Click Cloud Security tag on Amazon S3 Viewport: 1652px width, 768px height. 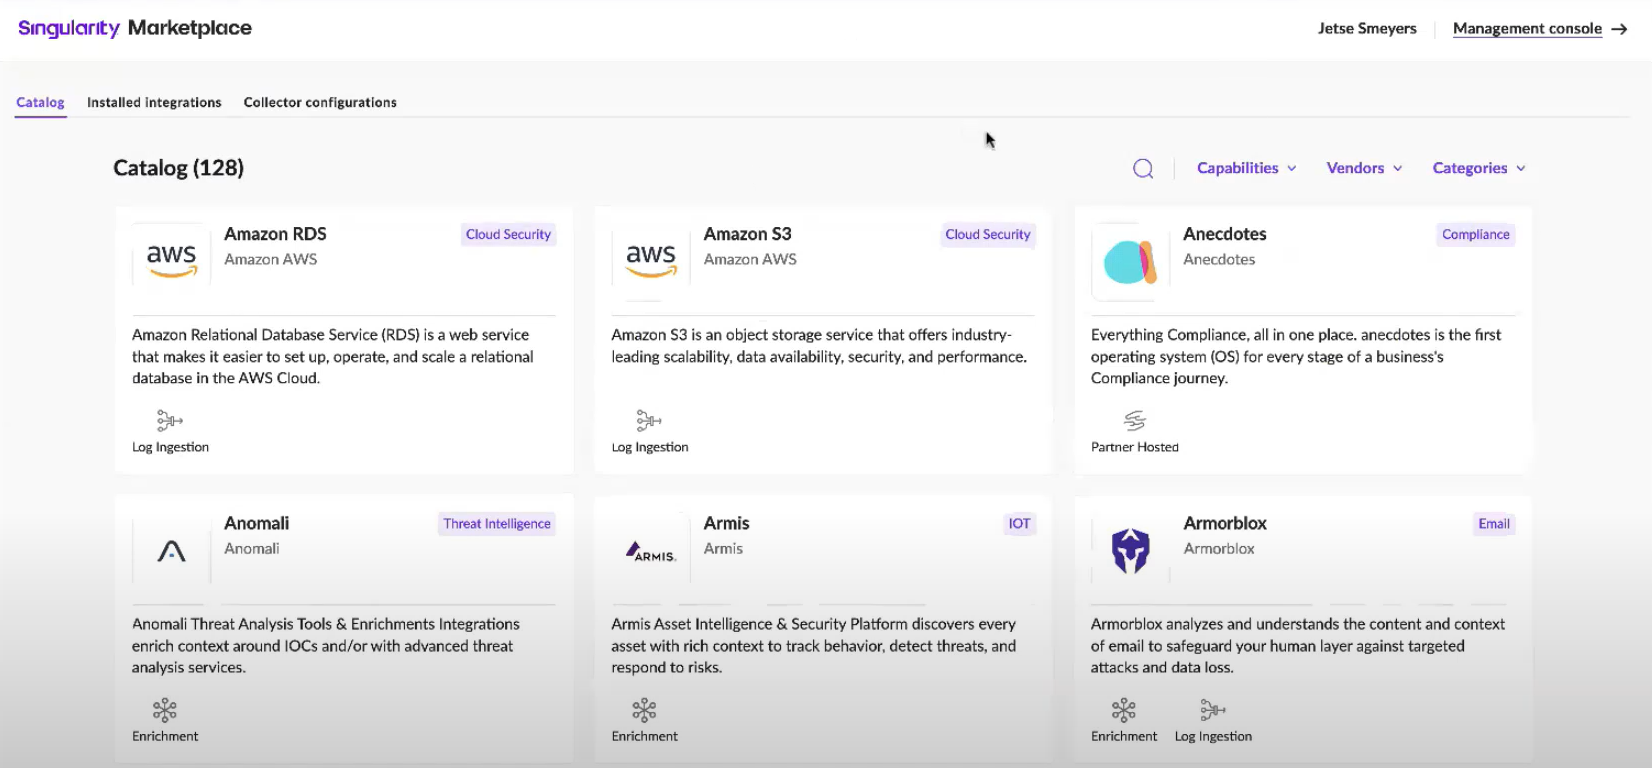(x=988, y=235)
